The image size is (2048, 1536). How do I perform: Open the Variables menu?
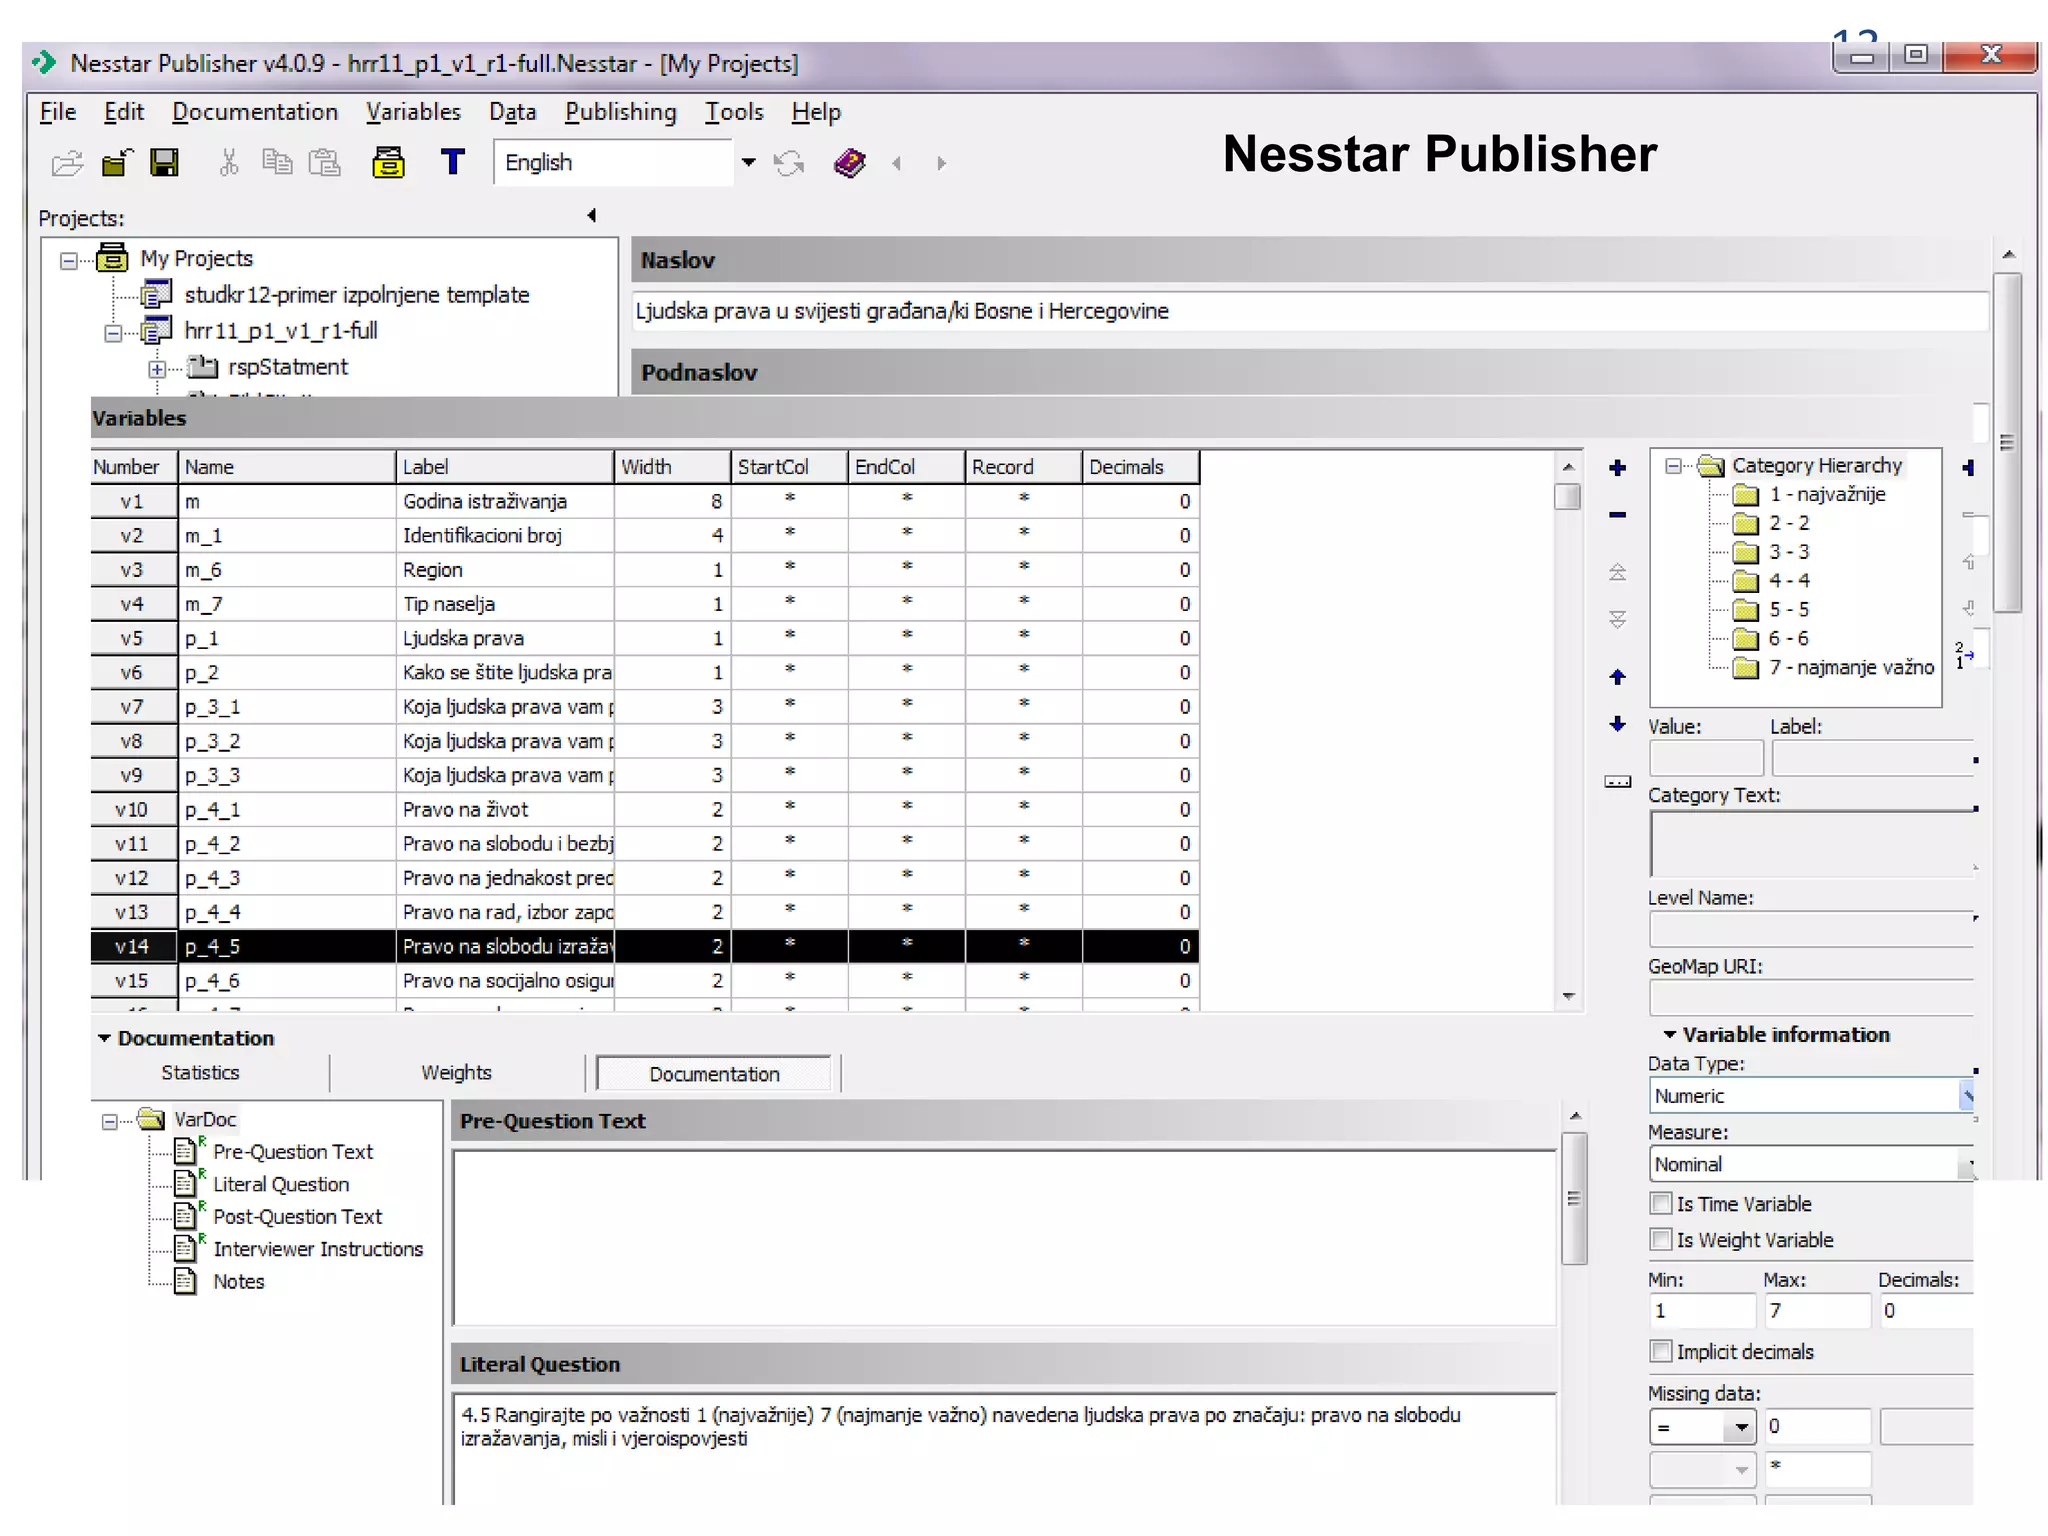413,112
